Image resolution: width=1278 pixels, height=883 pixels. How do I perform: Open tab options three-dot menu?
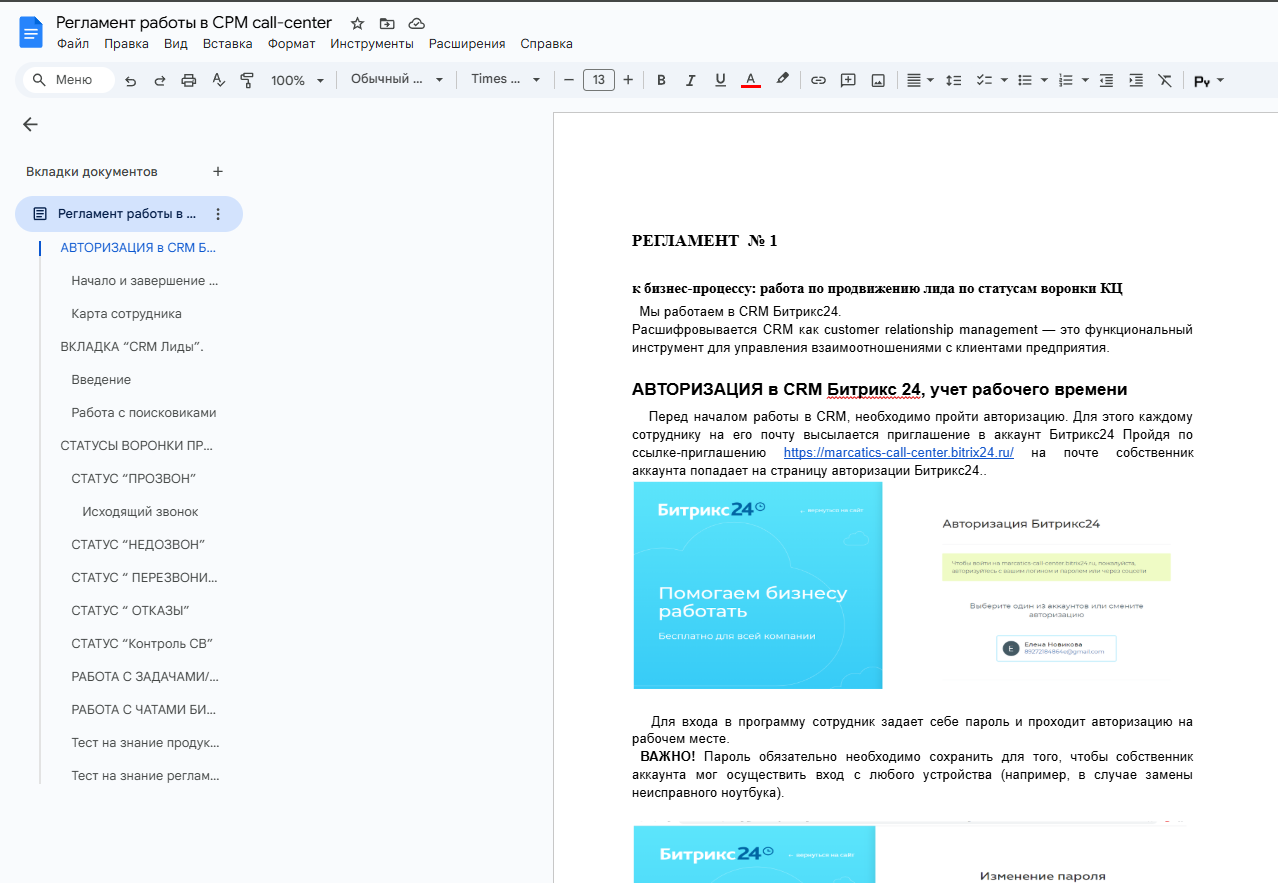click(218, 214)
